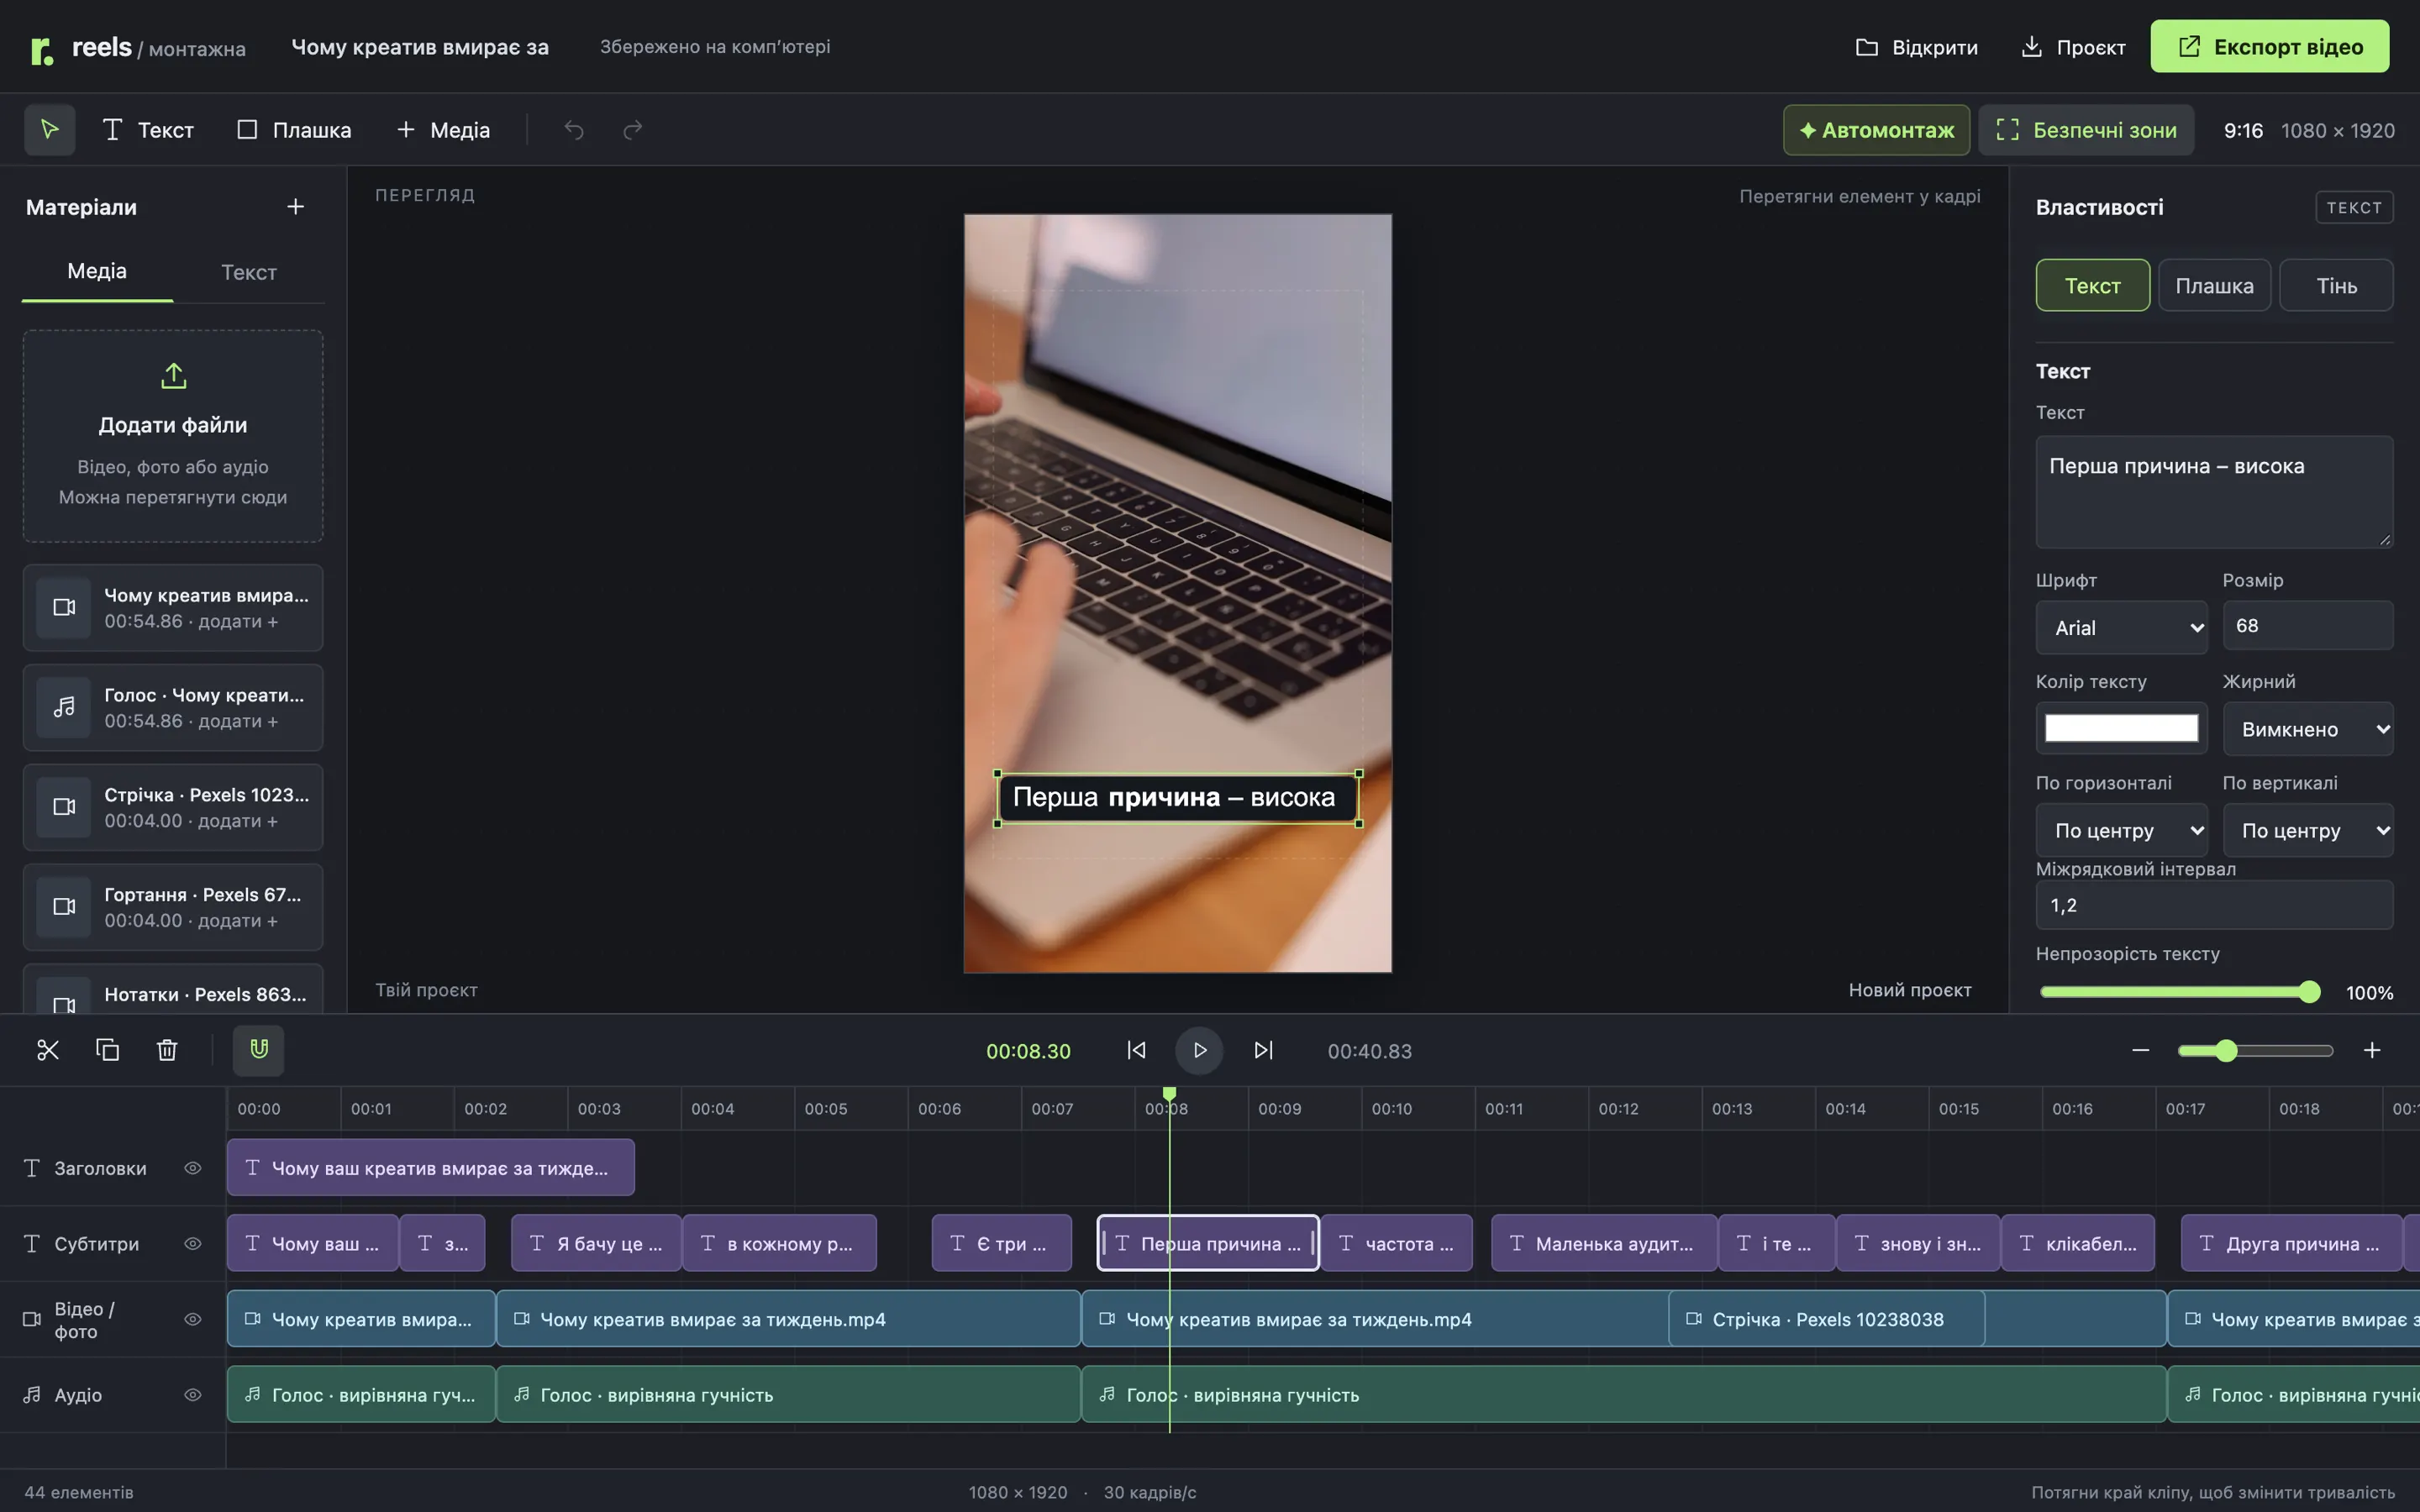Open the Шрифт Arial dropdown
The width and height of the screenshot is (2420, 1512).
point(2121,628)
